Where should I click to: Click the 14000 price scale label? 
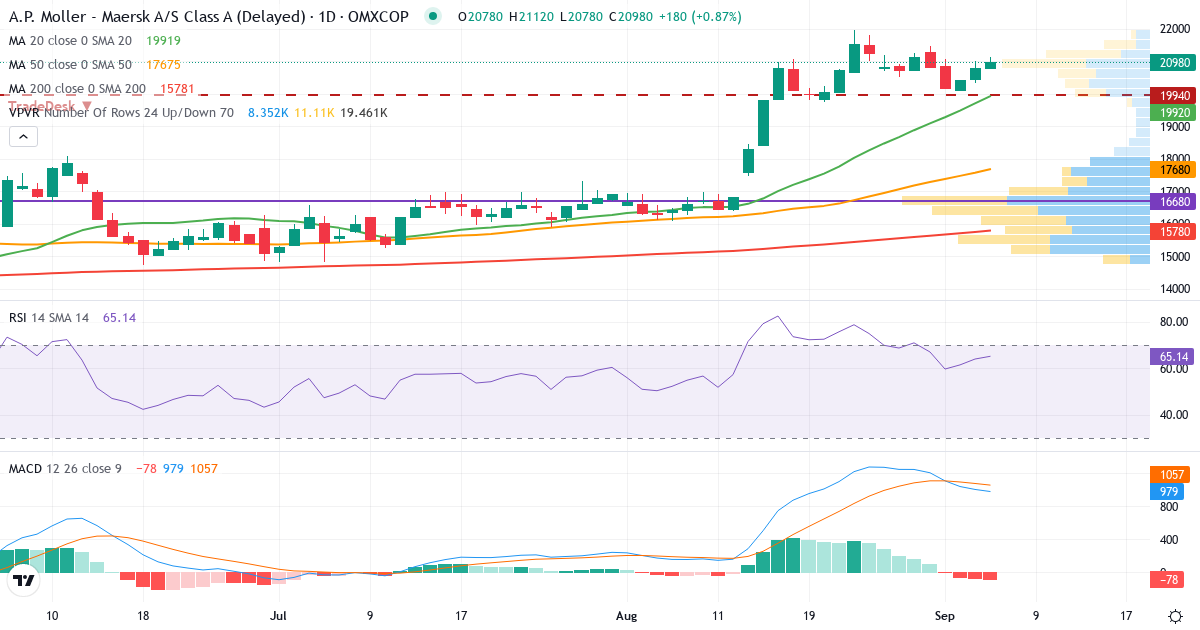(x=1176, y=288)
